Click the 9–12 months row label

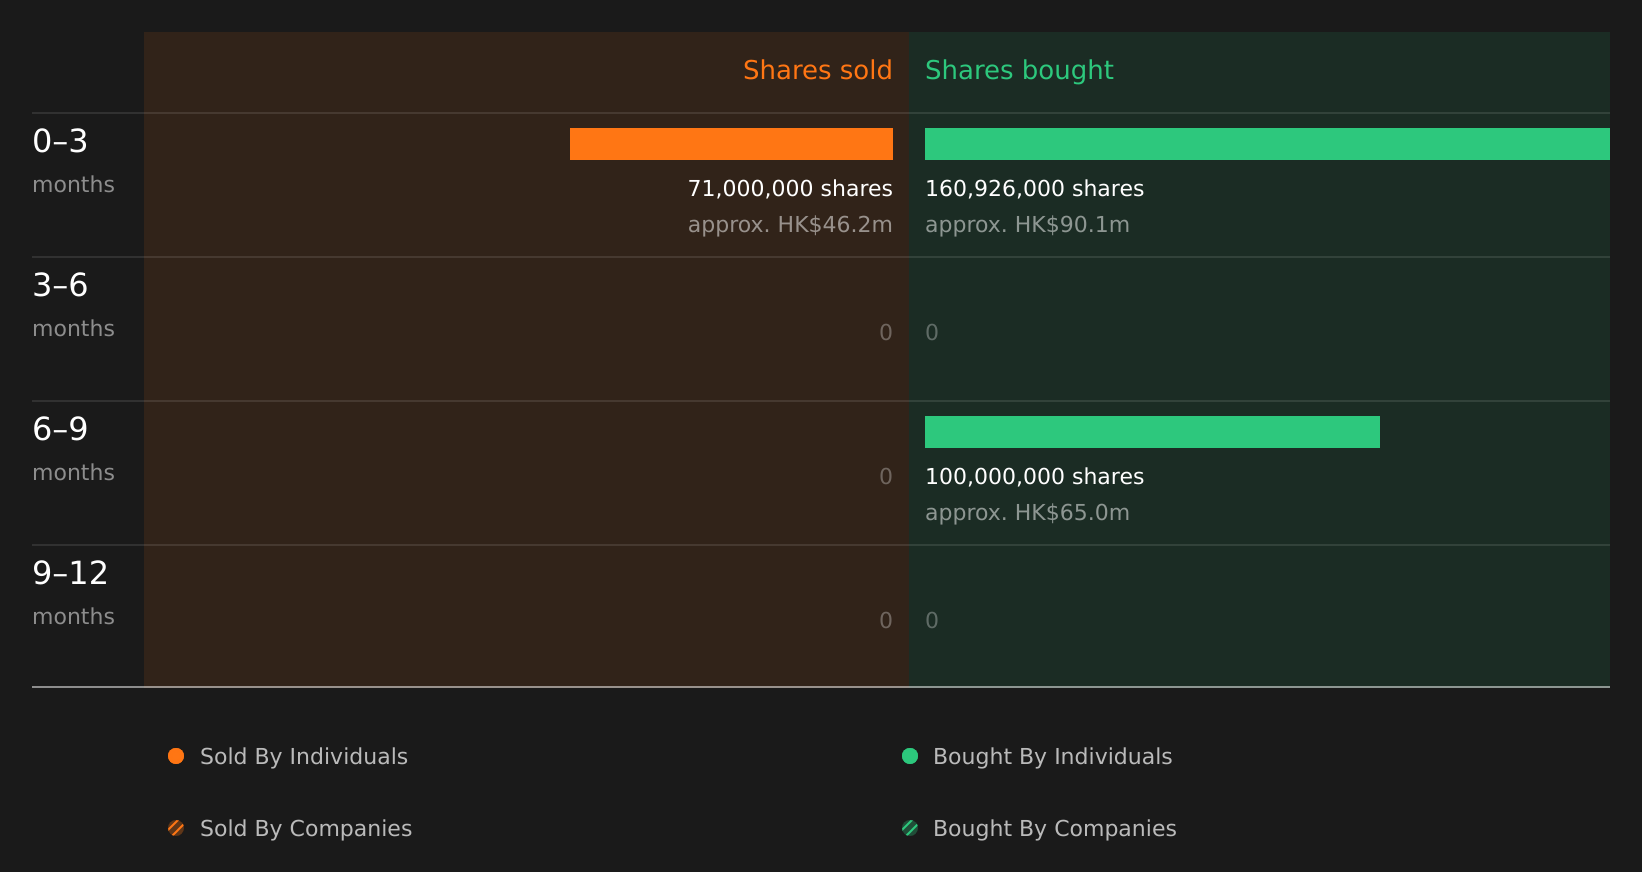tap(73, 593)
